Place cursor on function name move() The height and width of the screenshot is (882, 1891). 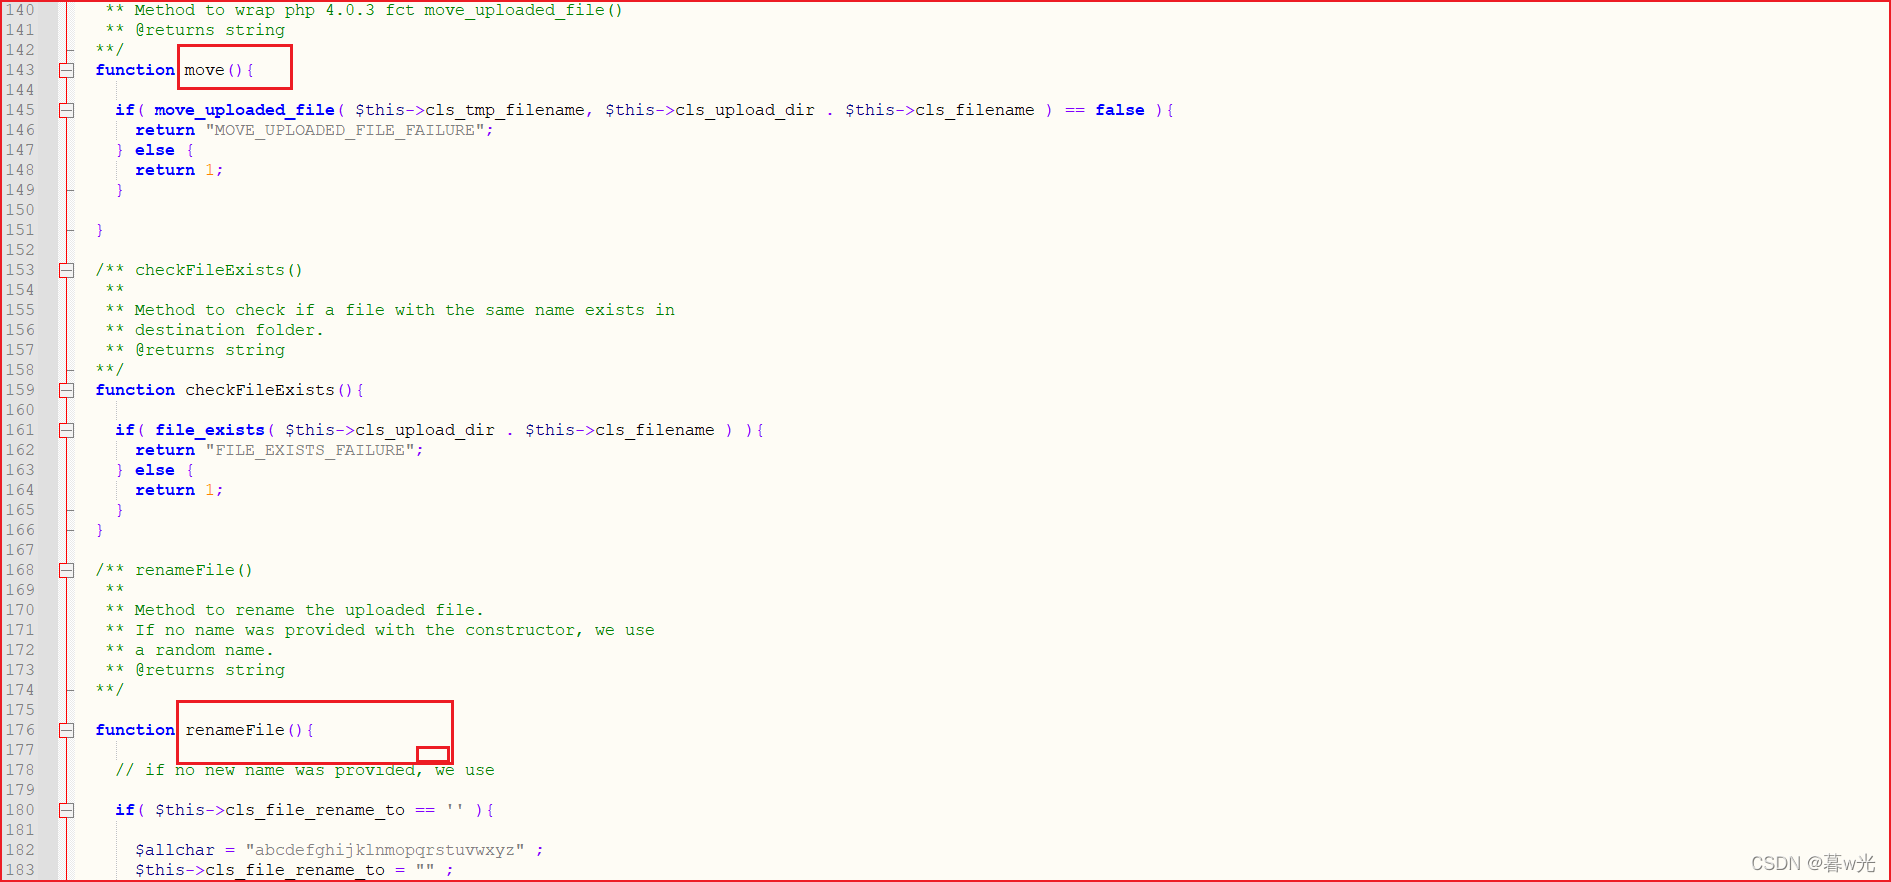213,70
